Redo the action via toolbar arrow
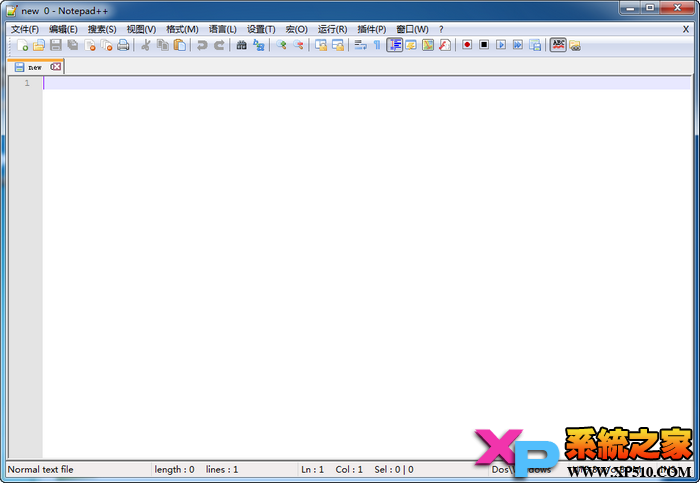The width and height of the screenshot is (700, 483). coord(219,45)
